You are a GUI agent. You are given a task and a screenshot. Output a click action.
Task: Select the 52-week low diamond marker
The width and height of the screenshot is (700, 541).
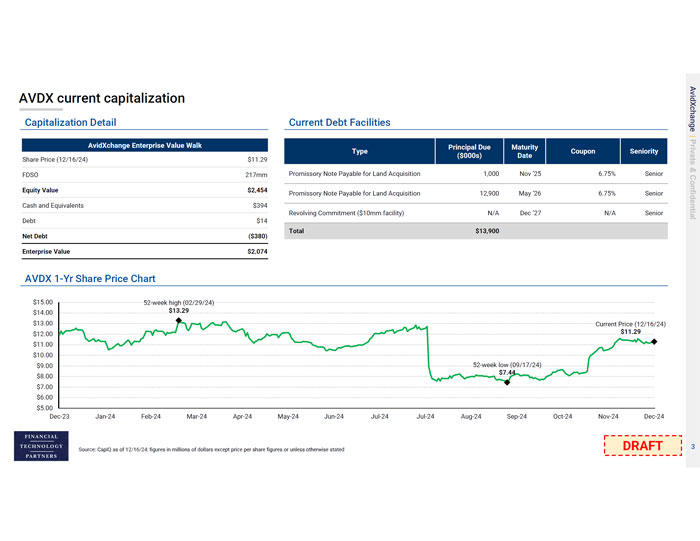[507, 382]
